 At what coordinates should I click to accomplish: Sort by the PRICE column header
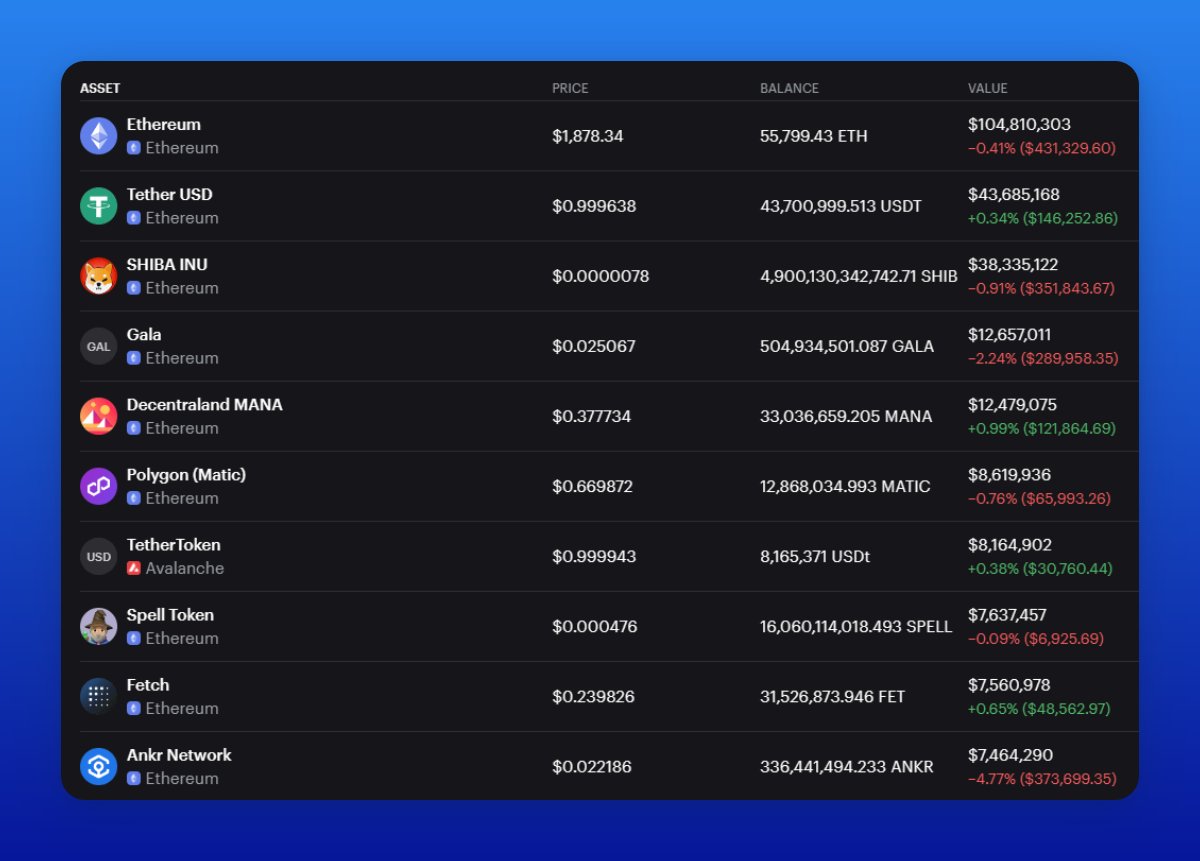pyautogui.click(x=570, y=88)
